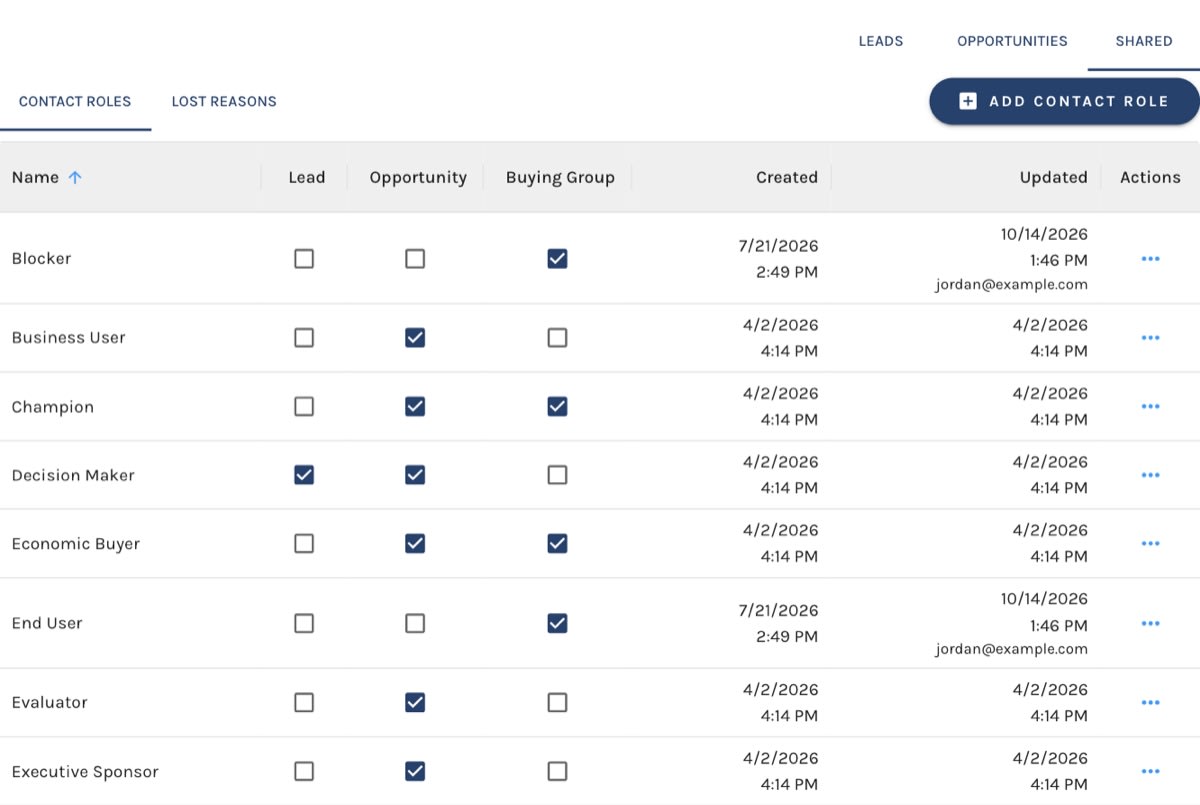Image resolution: width=1200 pixels, height=805 pixels.
Task: Select the Shared tab
Action: click(x=1144, y=41)
